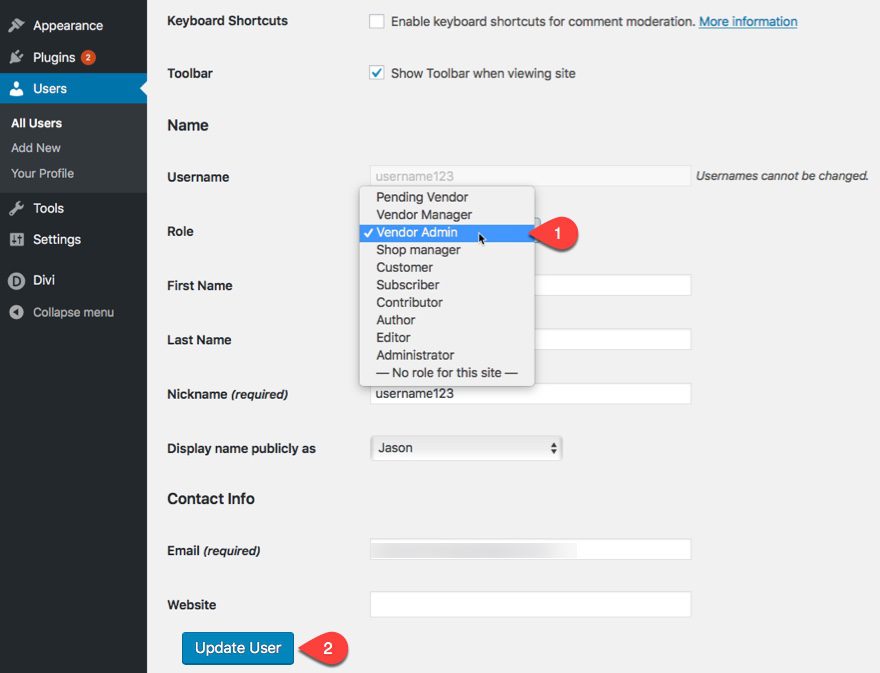Open the More information link
Screen dimensions: 880x673
[748, 21]
